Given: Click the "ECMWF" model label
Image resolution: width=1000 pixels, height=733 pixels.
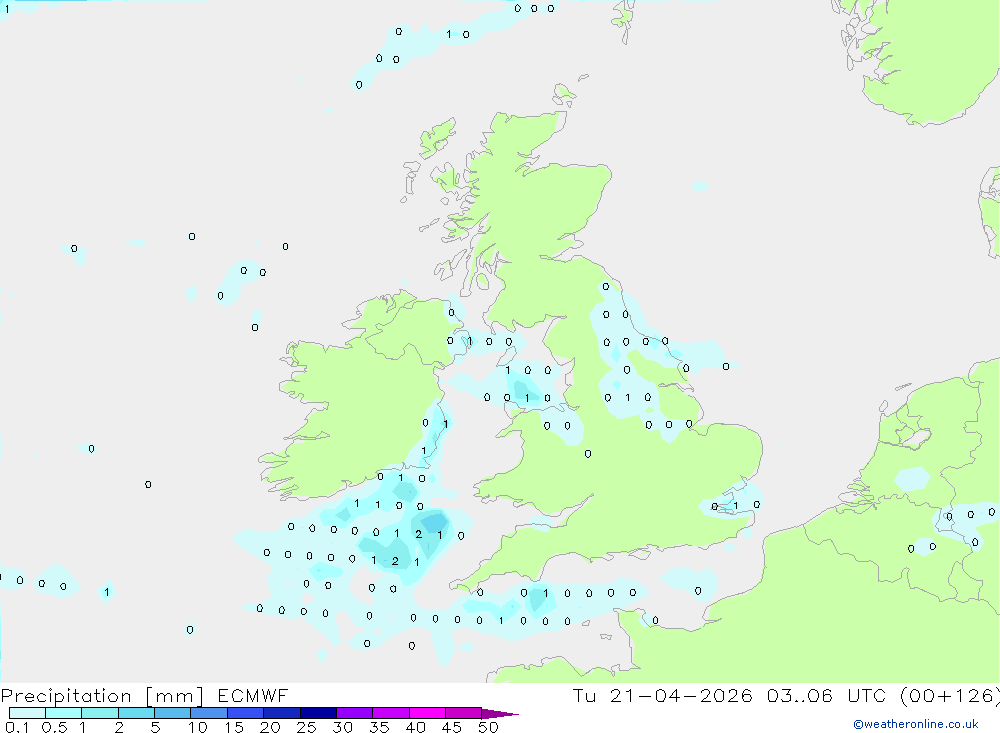Looking at the screenshot, I should click(253, 696).
